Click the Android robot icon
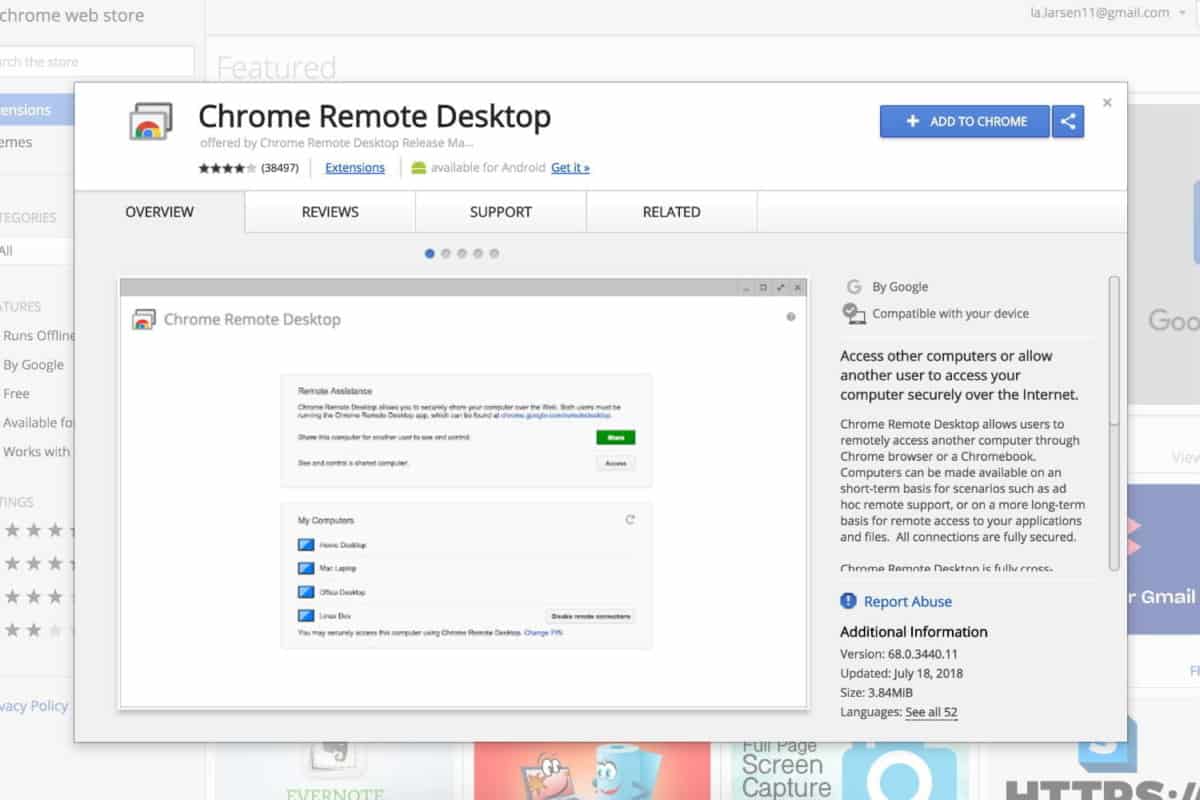 419,168
